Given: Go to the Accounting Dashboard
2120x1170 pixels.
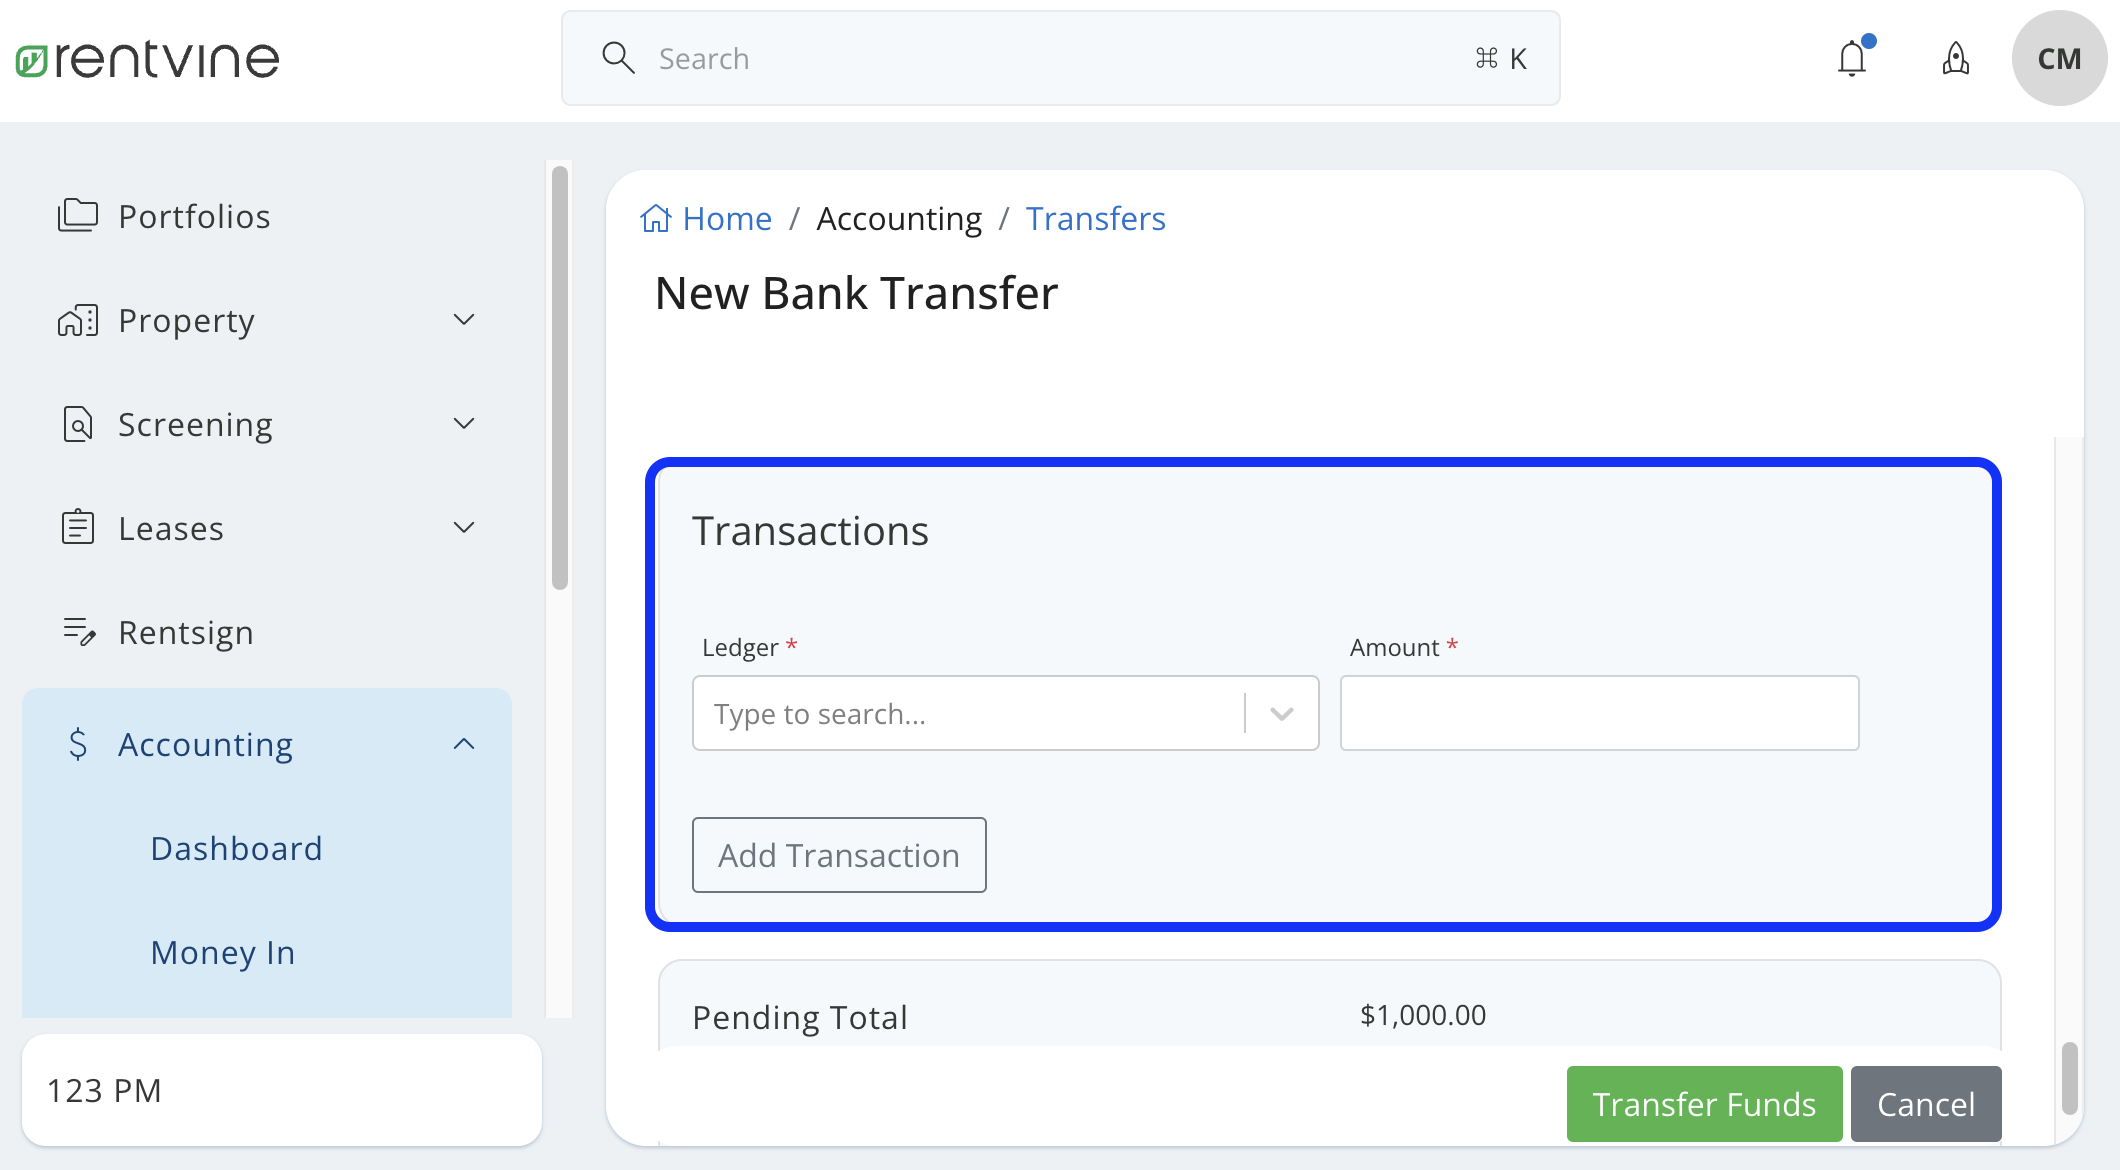Looking at the screenshot, I should [x=236, y=848].
